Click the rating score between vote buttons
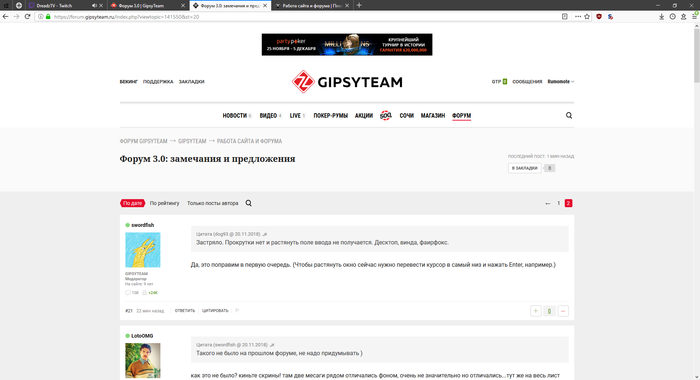Image resolution: width=700 pixels, height=380 pixels. (x=550, y=311)
